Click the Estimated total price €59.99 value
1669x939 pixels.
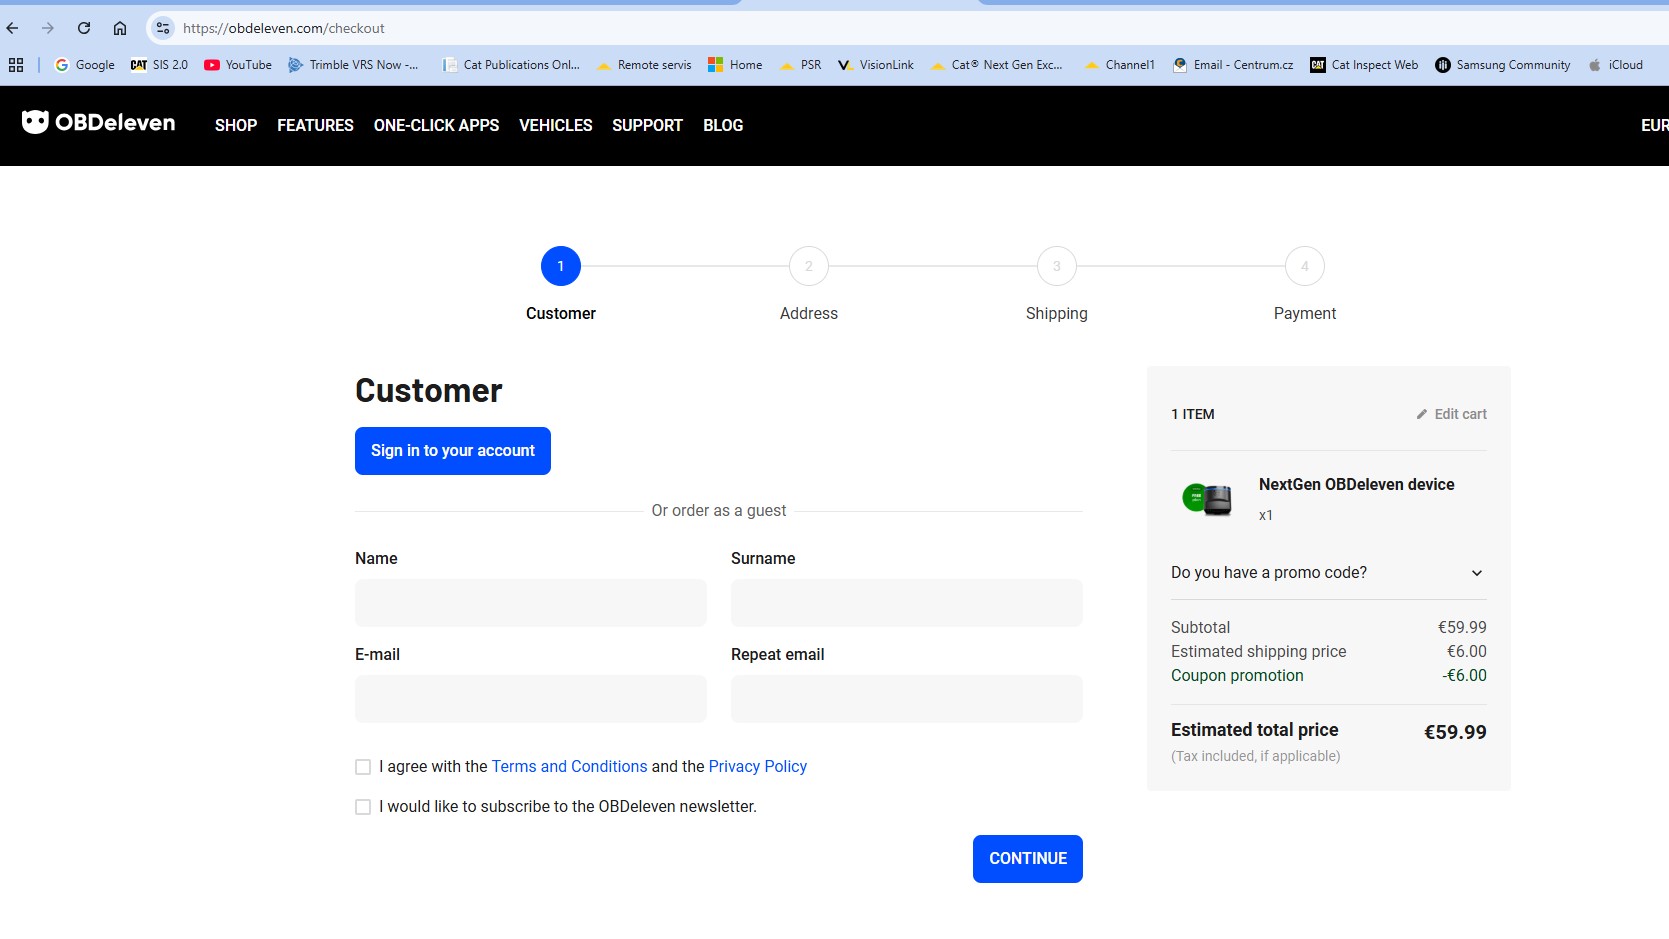pyautogui.click(x=1455, y=732)
